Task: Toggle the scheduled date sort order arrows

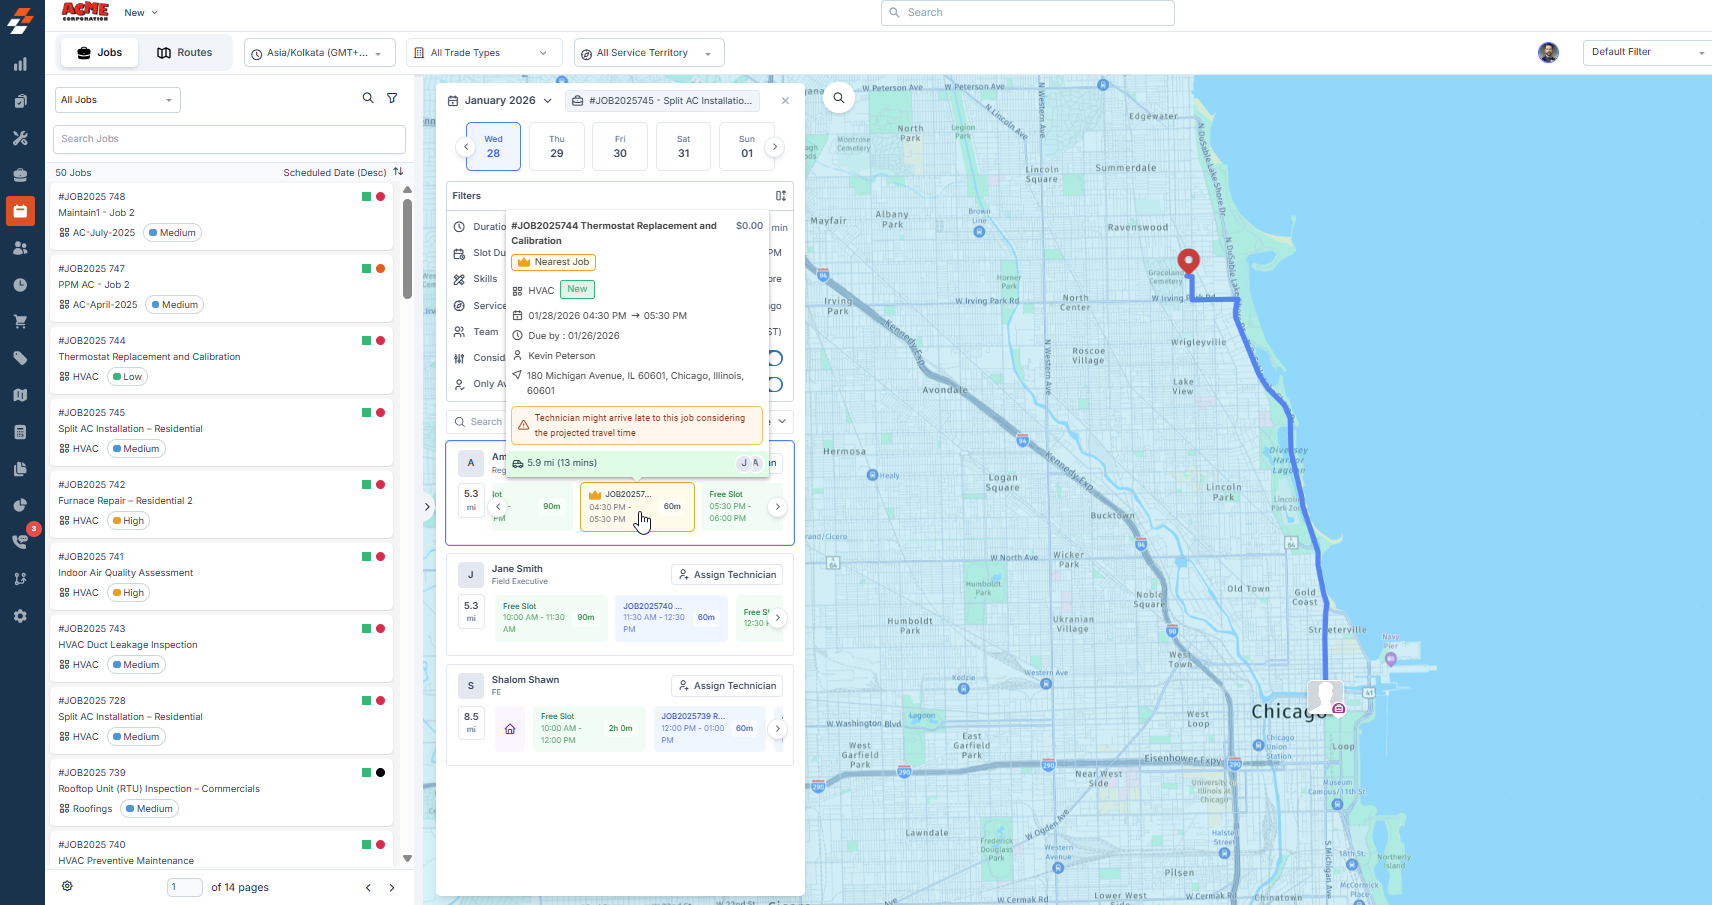Action: (398, 172)
